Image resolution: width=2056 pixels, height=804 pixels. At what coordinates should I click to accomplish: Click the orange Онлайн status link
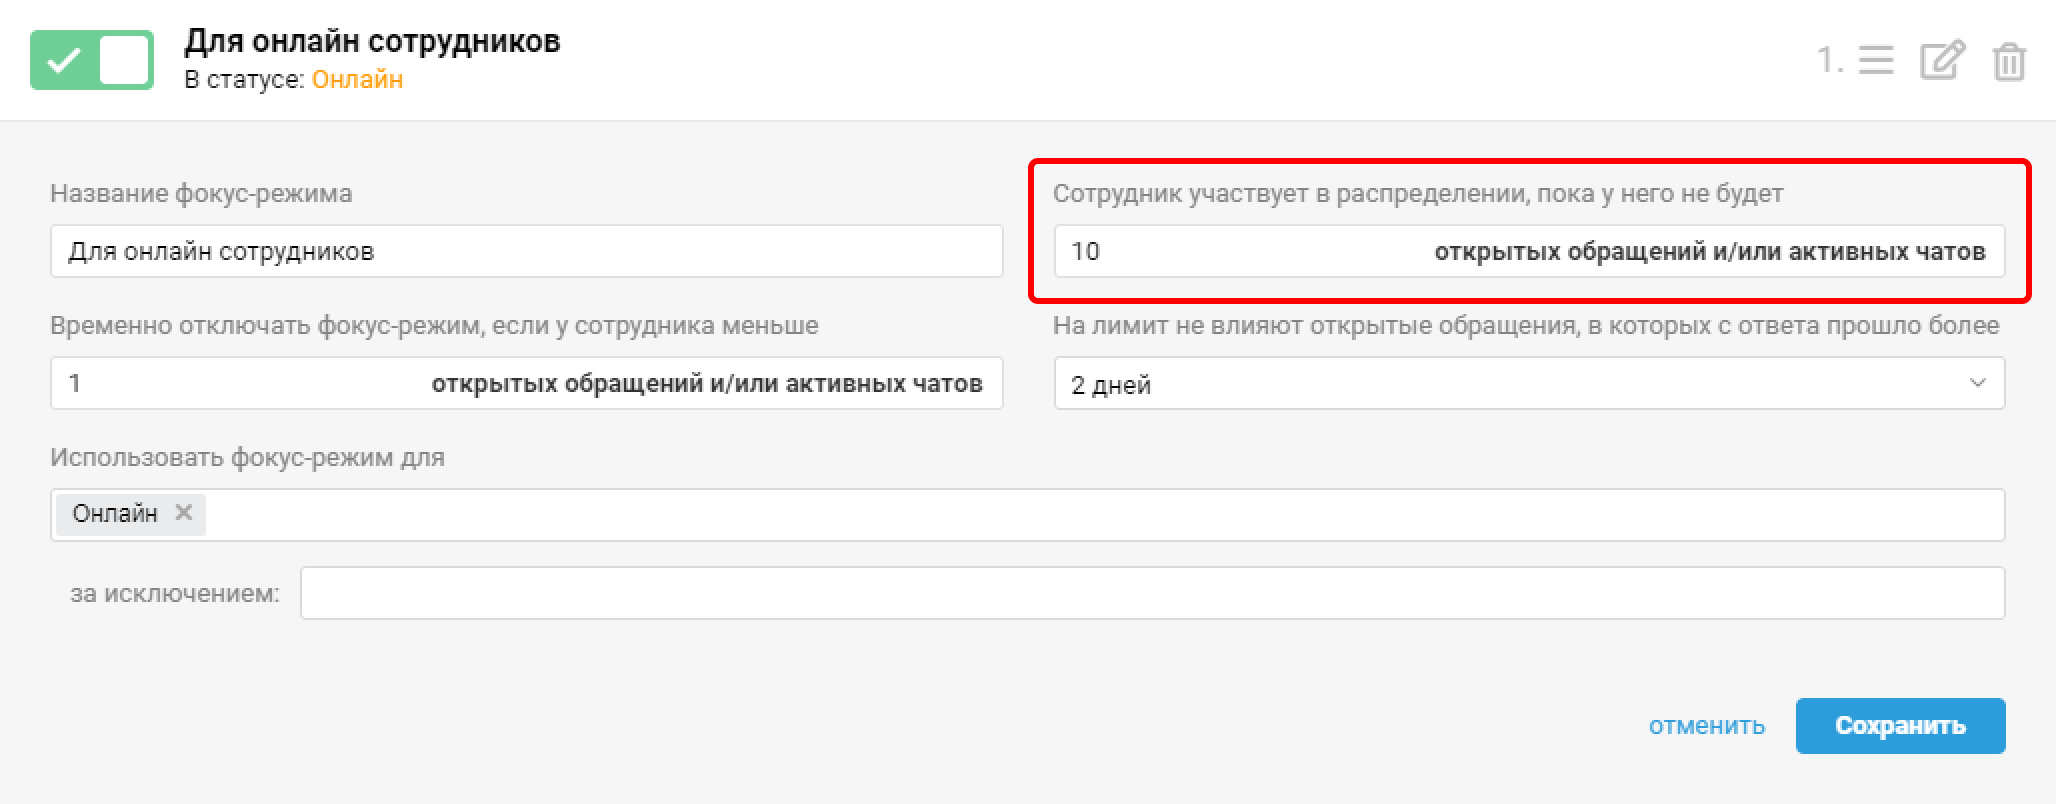(x=357, y=80)
